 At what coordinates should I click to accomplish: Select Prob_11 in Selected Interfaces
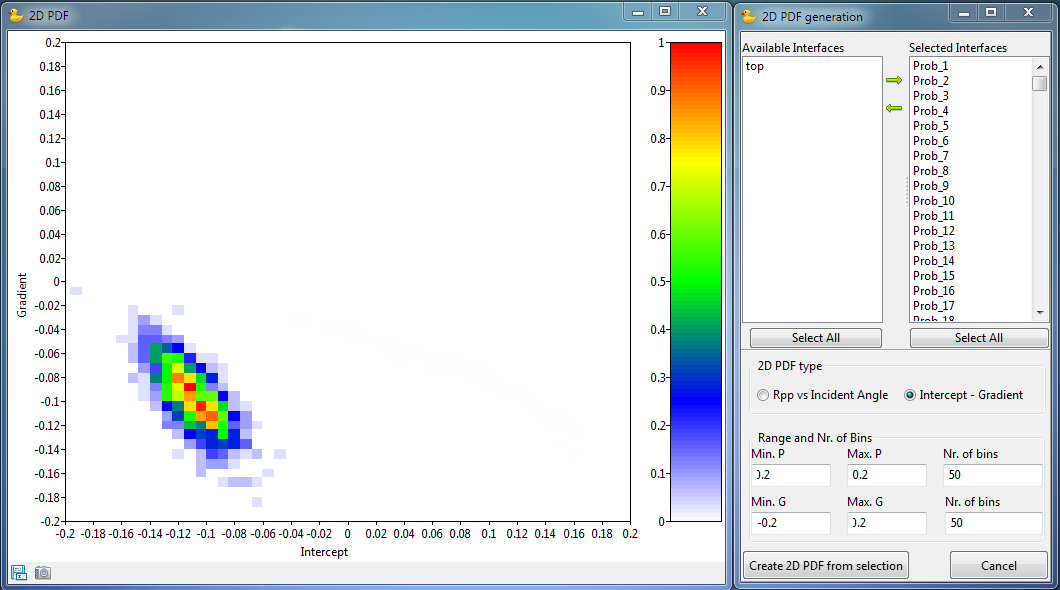934,216
